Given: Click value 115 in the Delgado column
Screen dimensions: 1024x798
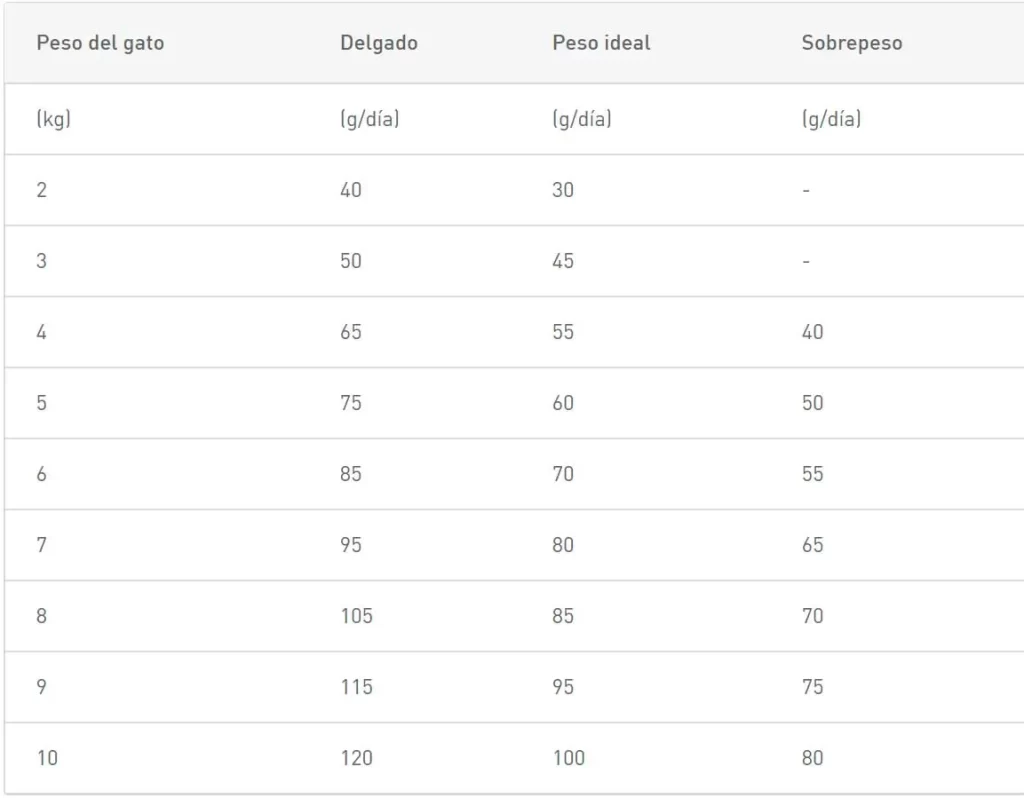Looking at the screenshot, I should [356, 687].
